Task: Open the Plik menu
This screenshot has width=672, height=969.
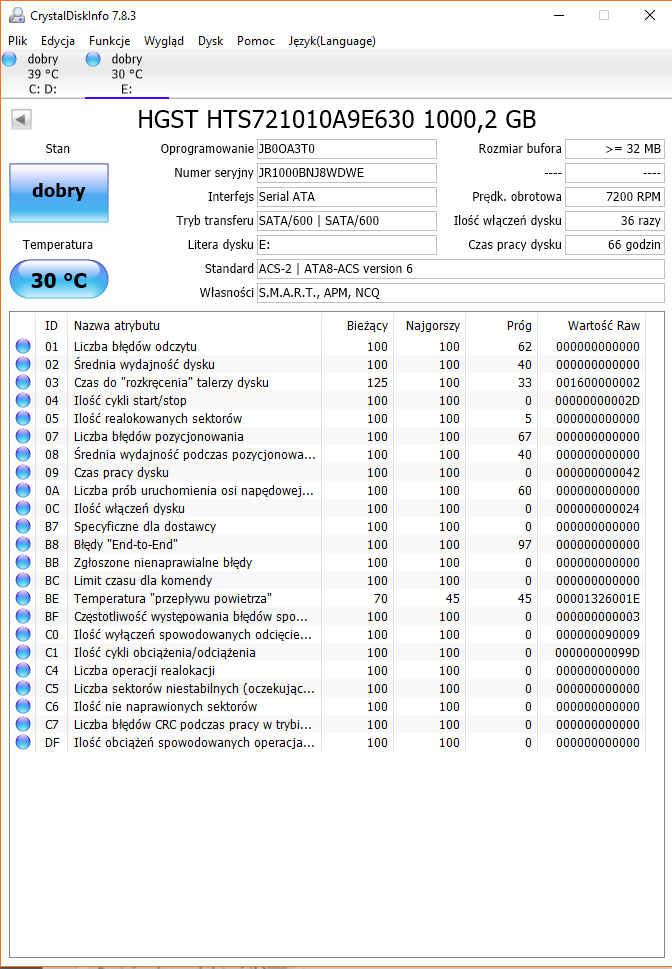Action: [x=18, y=41]
